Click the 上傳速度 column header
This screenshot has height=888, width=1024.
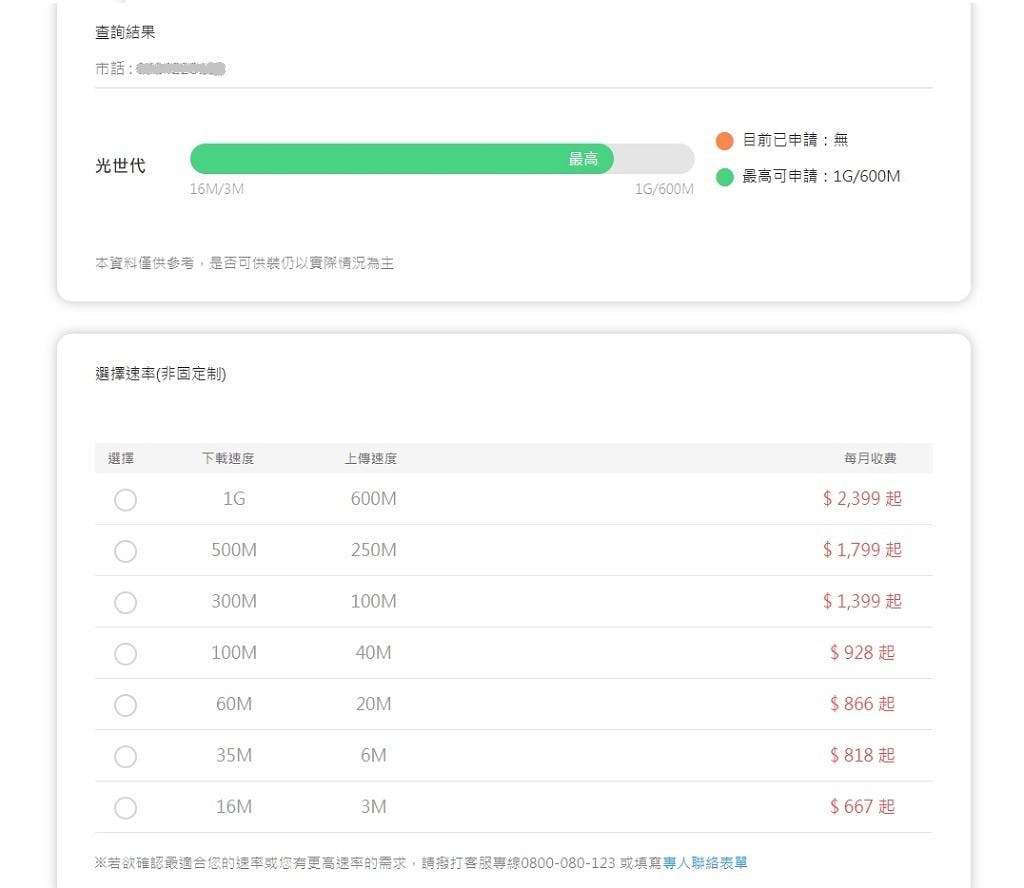pos(371,458)
